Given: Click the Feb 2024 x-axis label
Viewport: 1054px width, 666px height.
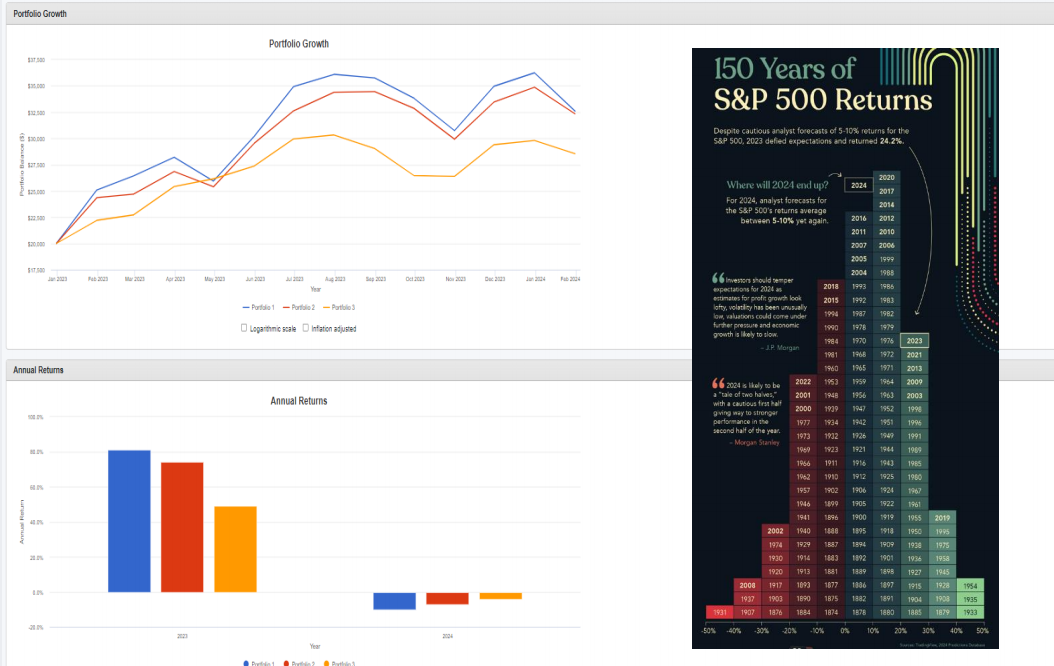Looking at the screenshot, I should click(570, 279).
